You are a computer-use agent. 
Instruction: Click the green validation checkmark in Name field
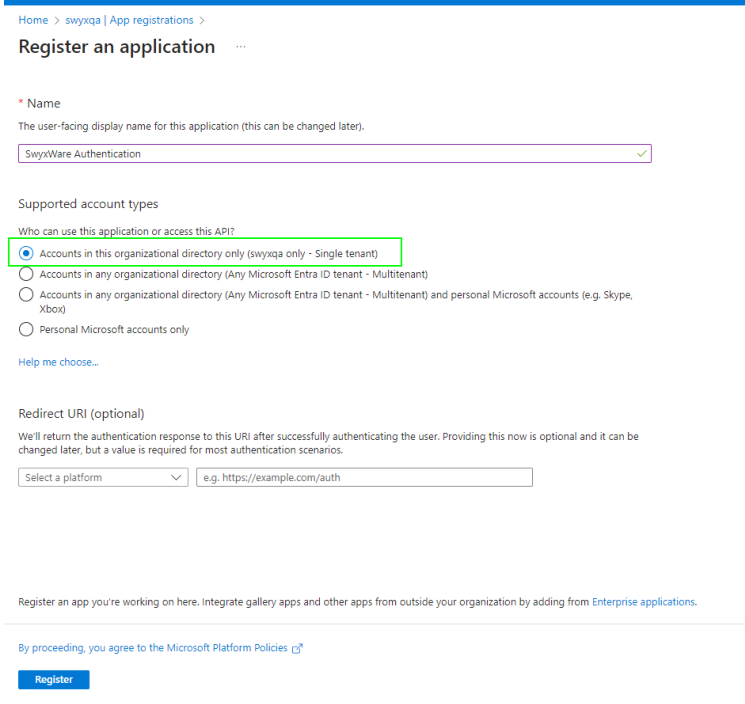[641, 154]
